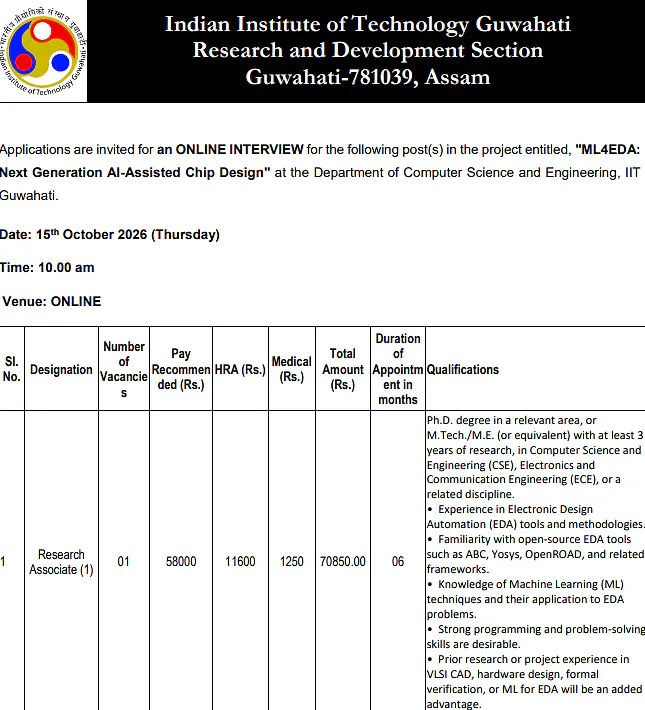645x710 pixels.
Task: Click the 'Medical (Rs.)' column header
Action: click(x=291, y=369)
